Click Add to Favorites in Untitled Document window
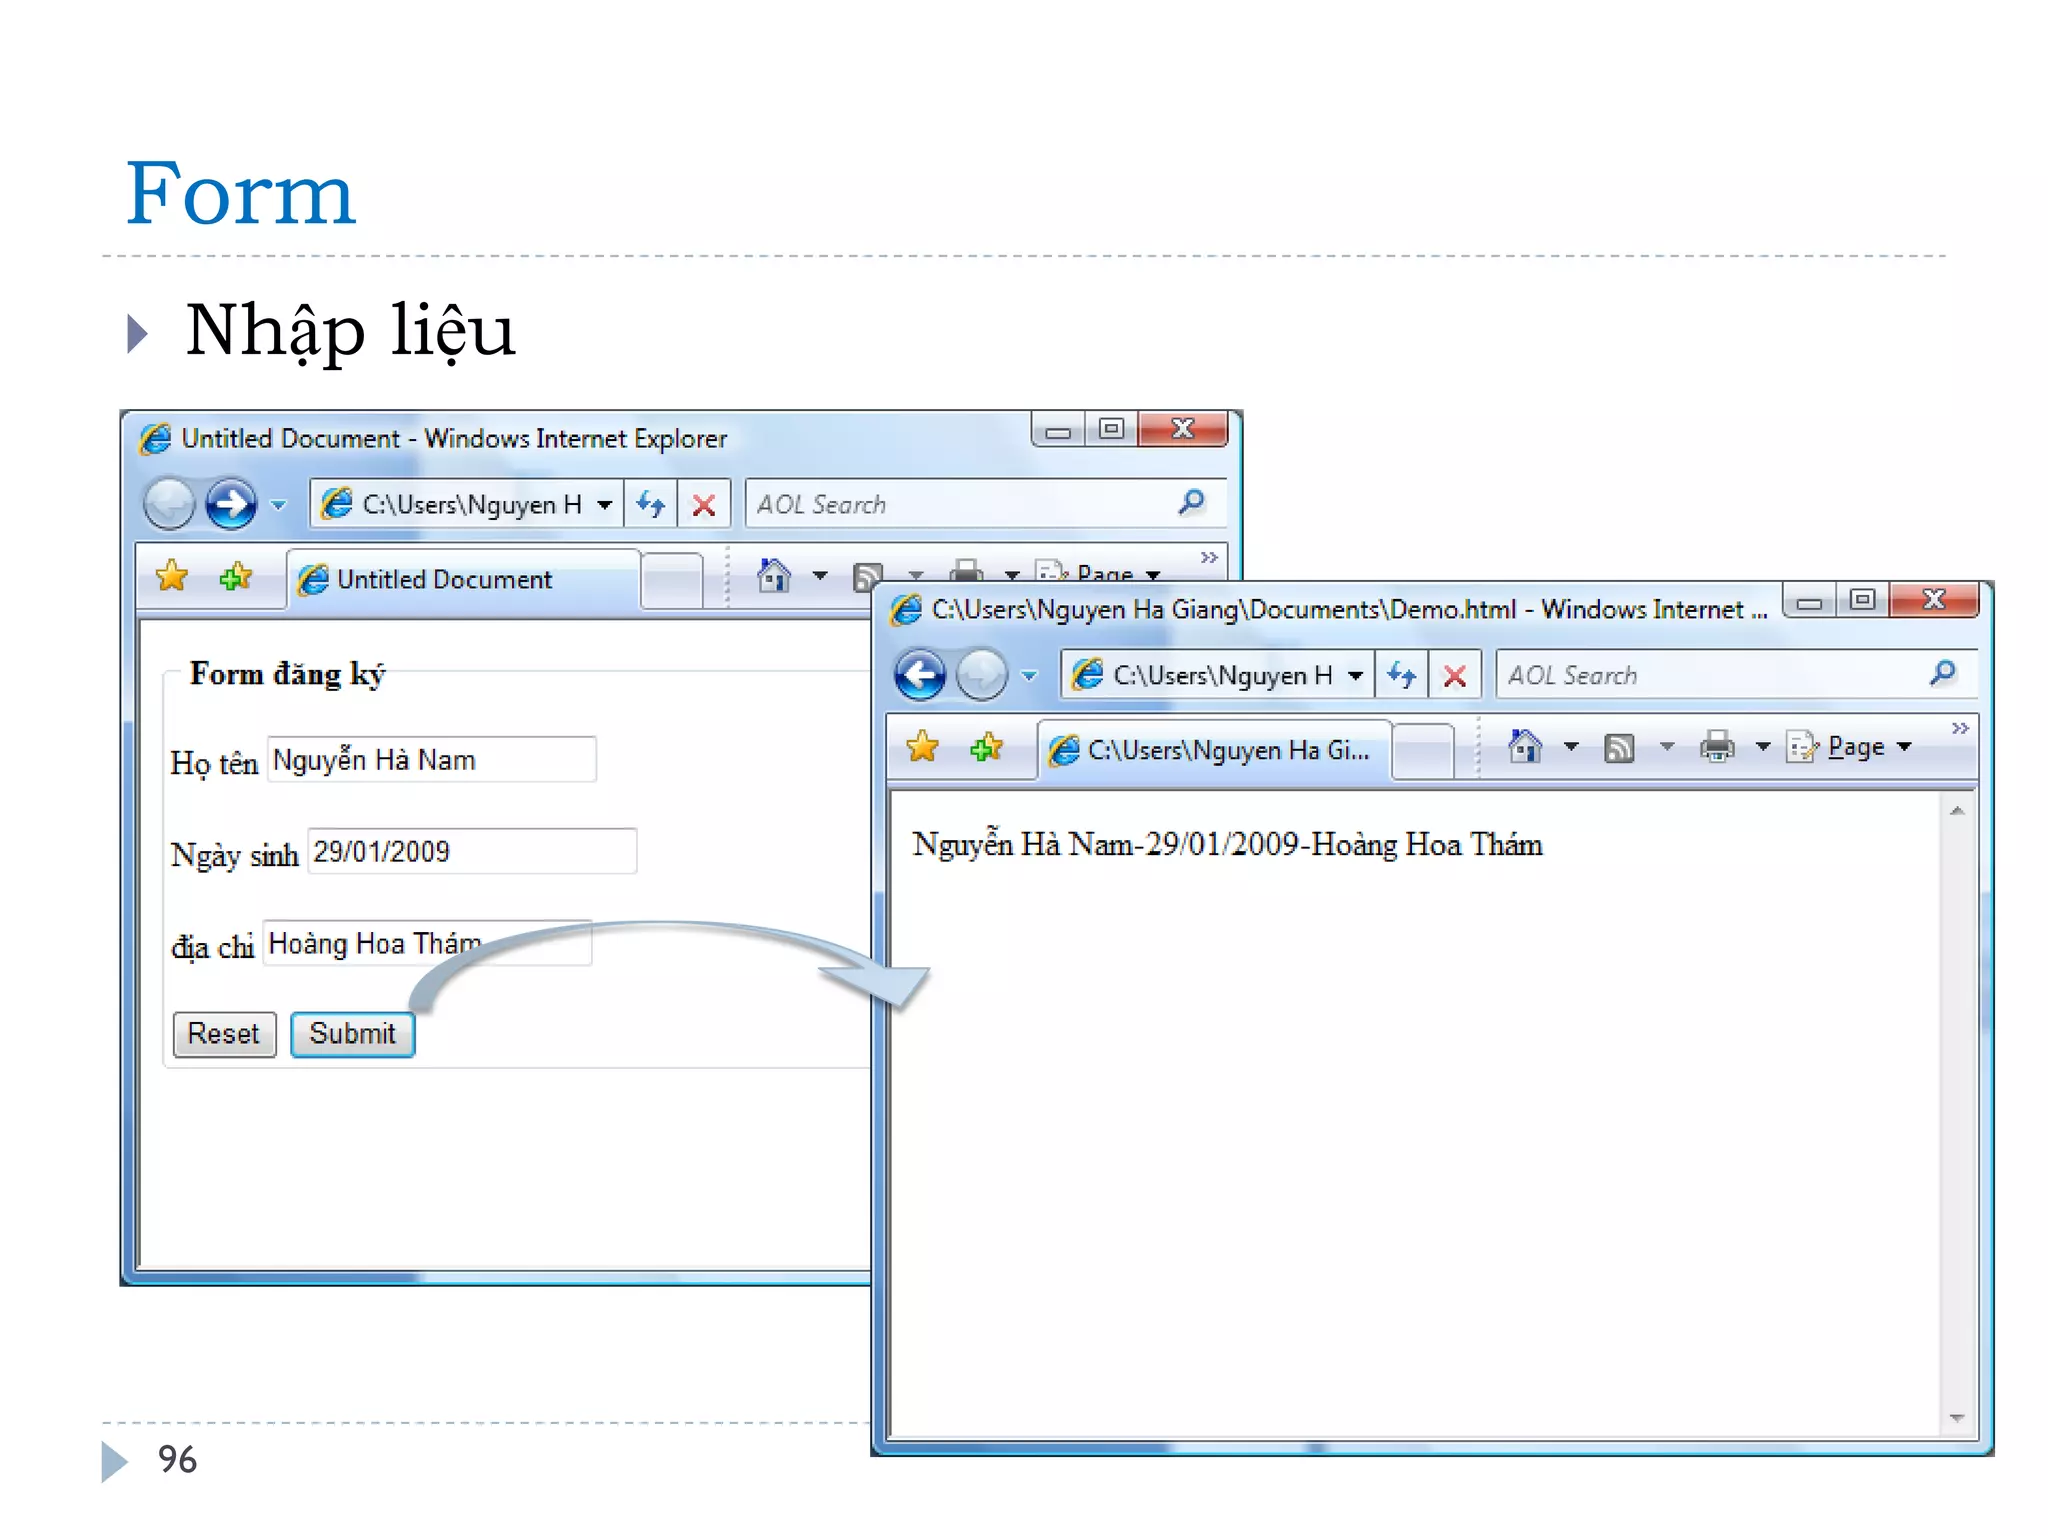2048x1536 pixels. 236,576
